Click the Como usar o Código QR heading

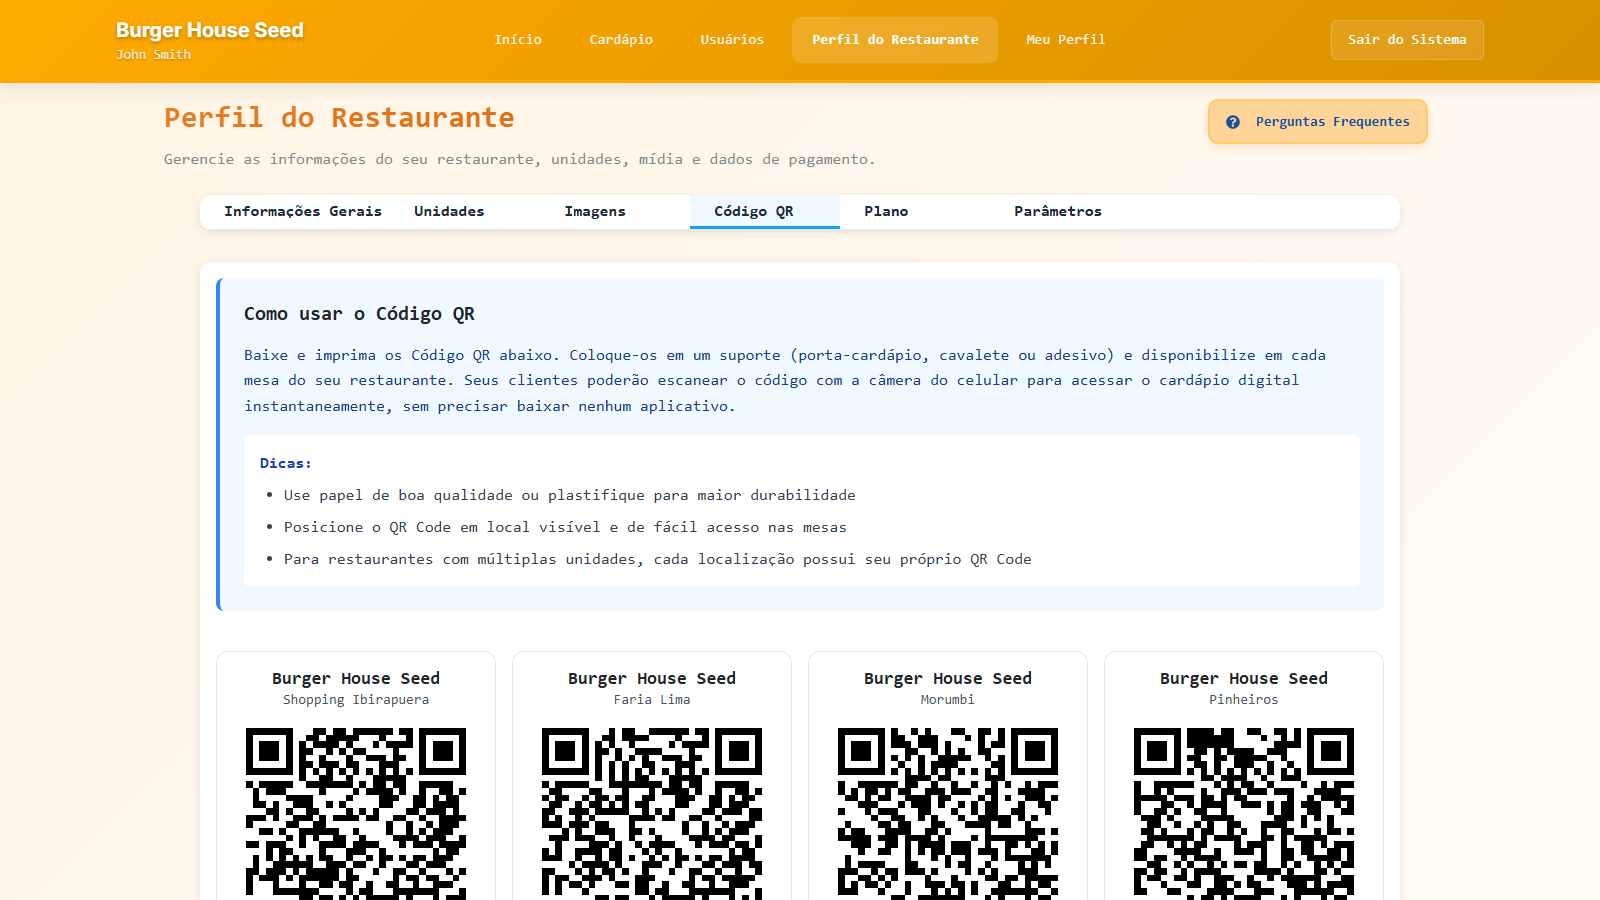[x=359, y=314]
